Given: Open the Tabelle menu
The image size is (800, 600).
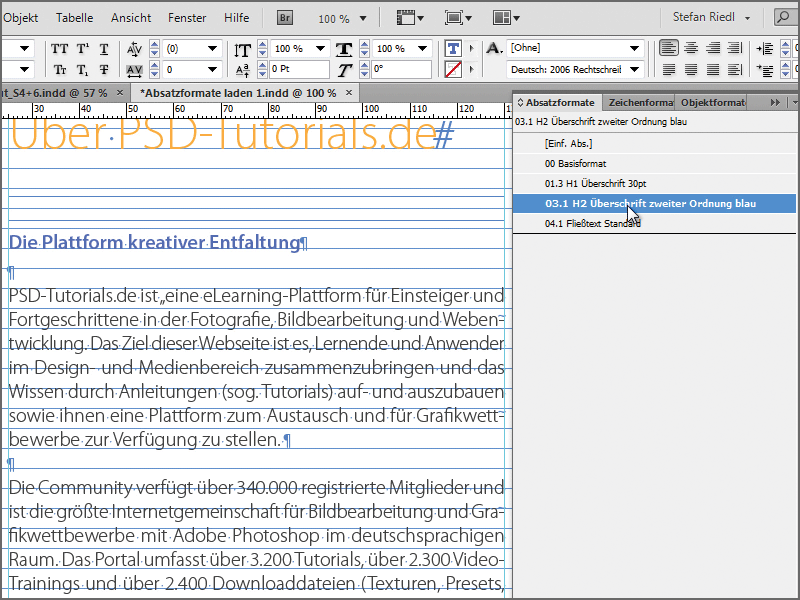Looking at the screenshot, I should pos(74,18).
